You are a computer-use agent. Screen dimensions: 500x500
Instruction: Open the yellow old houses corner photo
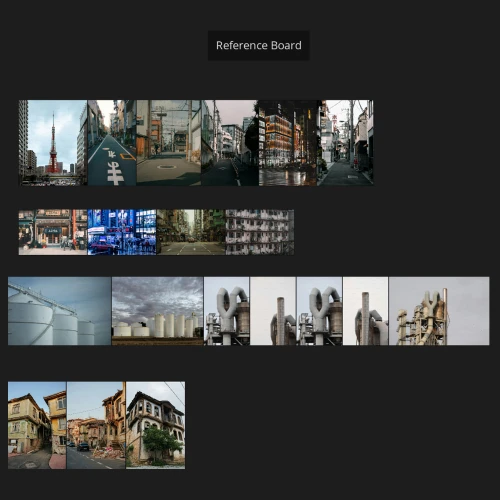click(37, 425)
